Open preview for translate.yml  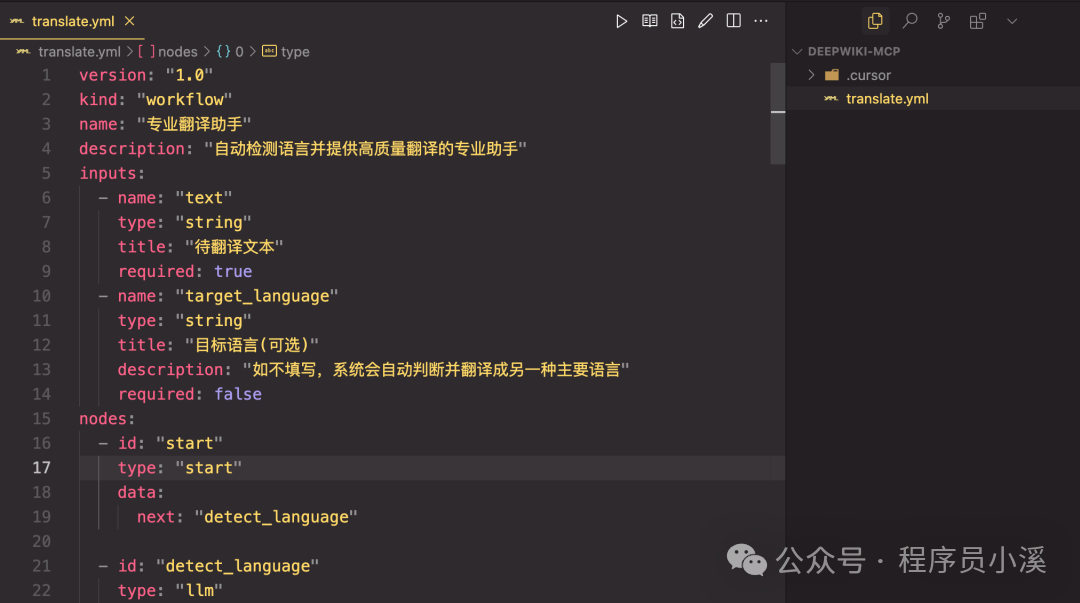tap(650, 20)
